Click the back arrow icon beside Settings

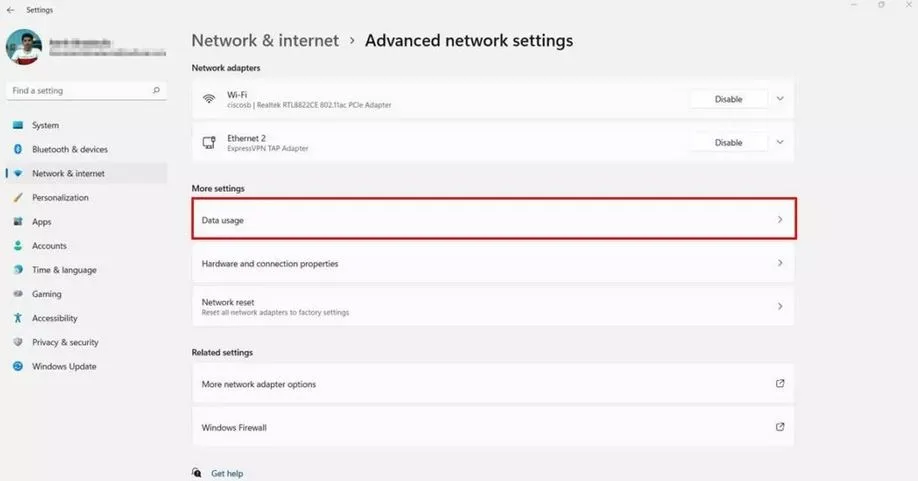11,10
